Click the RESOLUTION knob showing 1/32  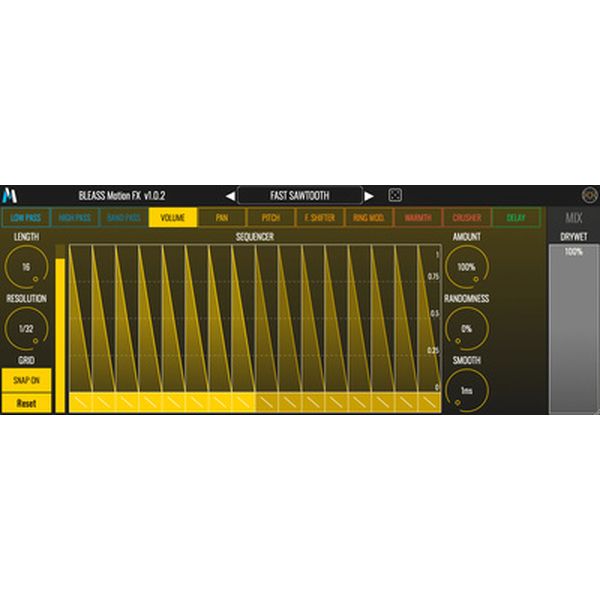(x=26, y=328)
